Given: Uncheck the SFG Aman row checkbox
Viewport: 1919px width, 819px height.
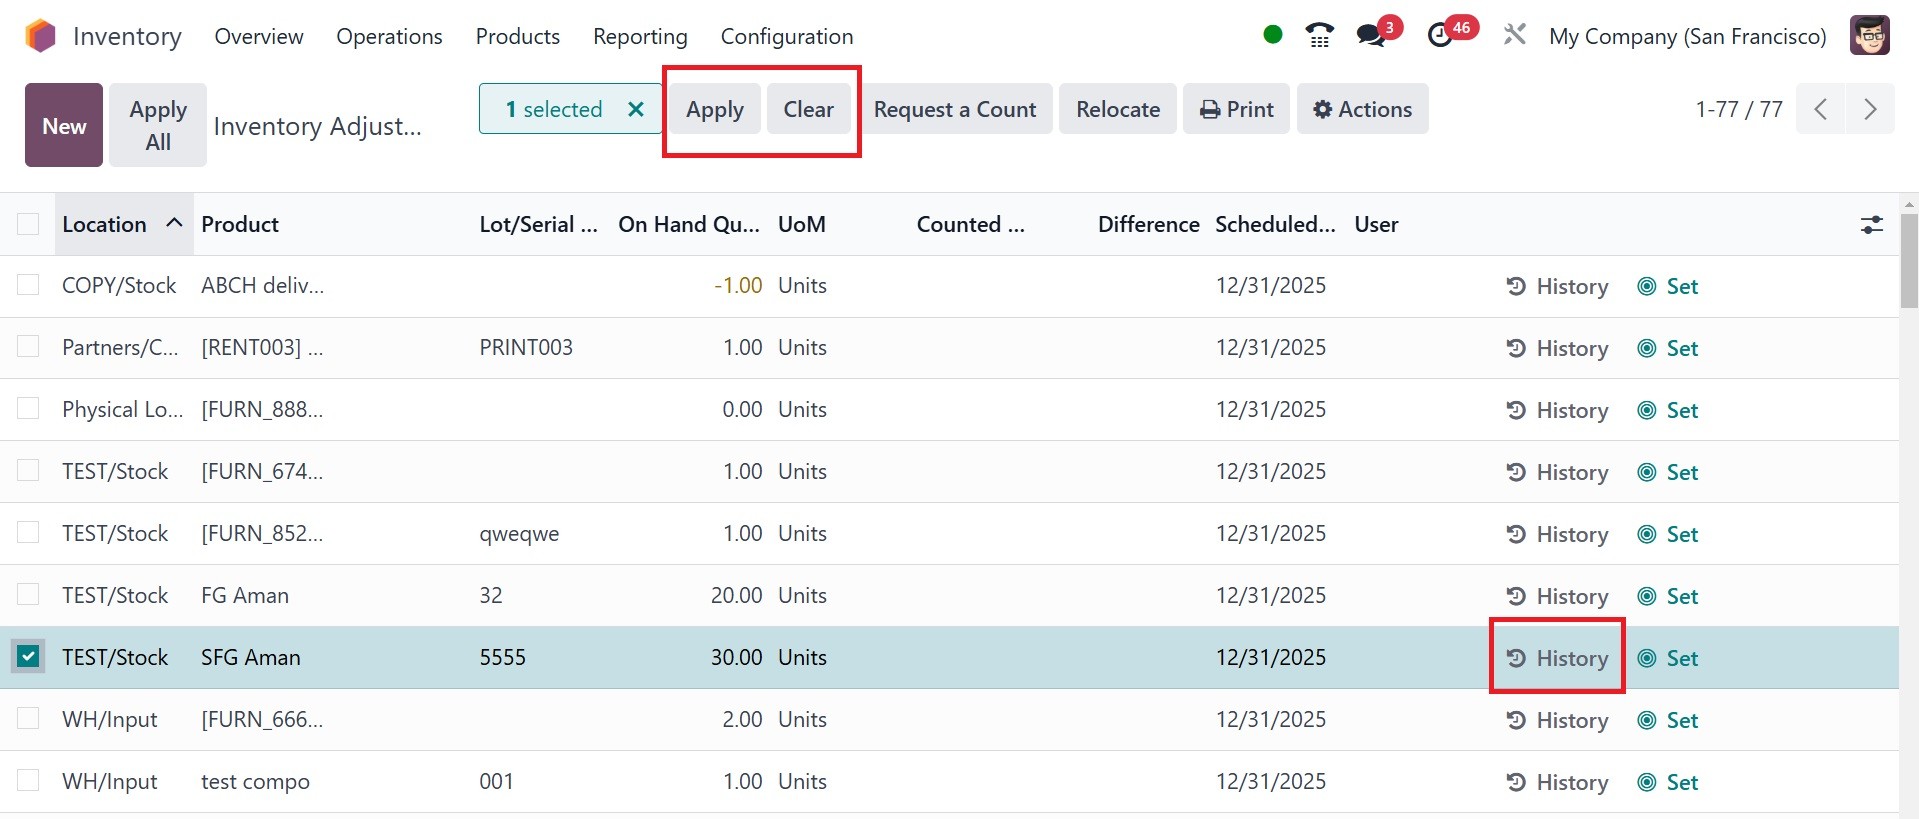Looking at the screenshot, I should click(x=28, y=657).
